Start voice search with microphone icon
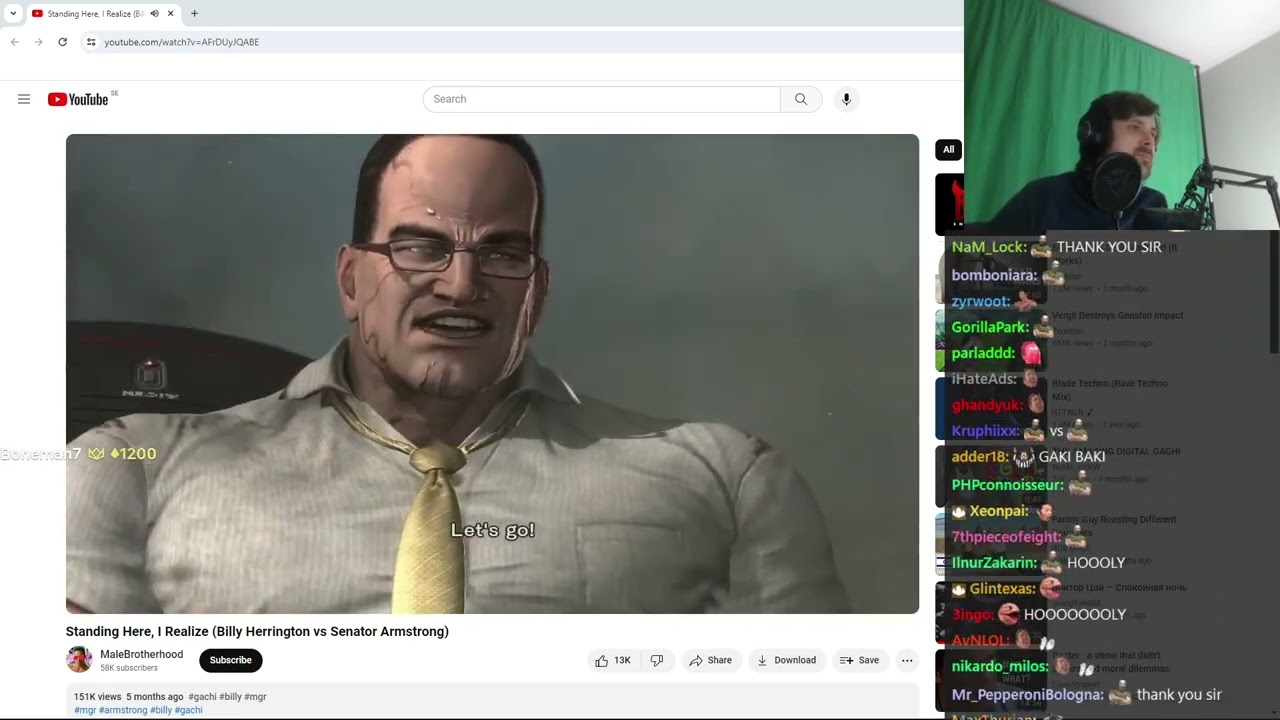The width and height of the screenshot is (1280, 720). pyautogui.click(x=846, y=99)
